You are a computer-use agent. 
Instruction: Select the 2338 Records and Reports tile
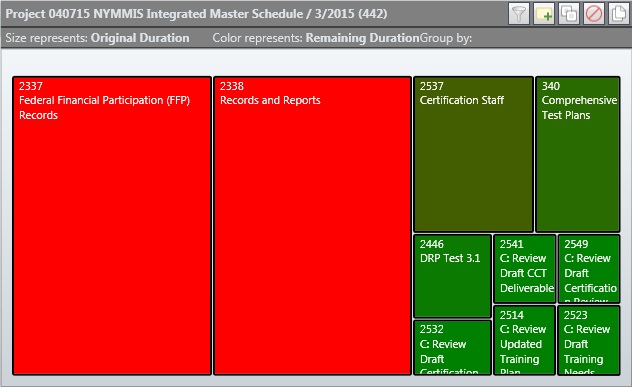pos(312,226)
